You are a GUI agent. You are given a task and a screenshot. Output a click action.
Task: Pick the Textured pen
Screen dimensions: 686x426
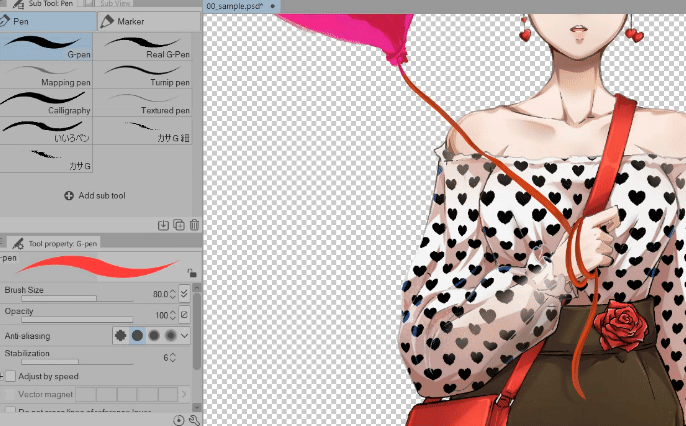coord(143,102)
